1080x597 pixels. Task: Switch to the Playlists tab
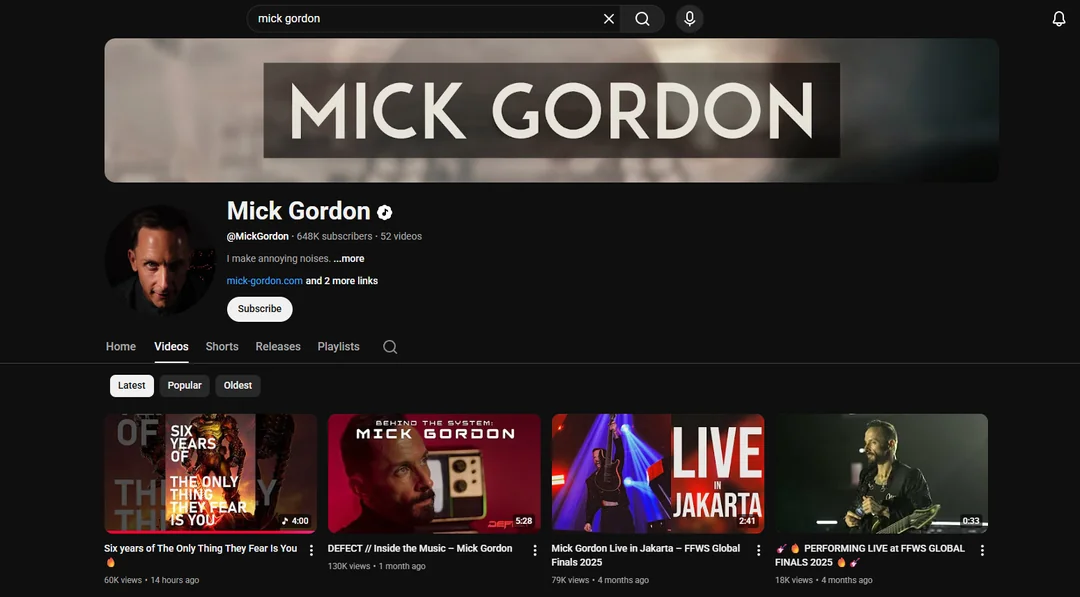pos(338,346)
